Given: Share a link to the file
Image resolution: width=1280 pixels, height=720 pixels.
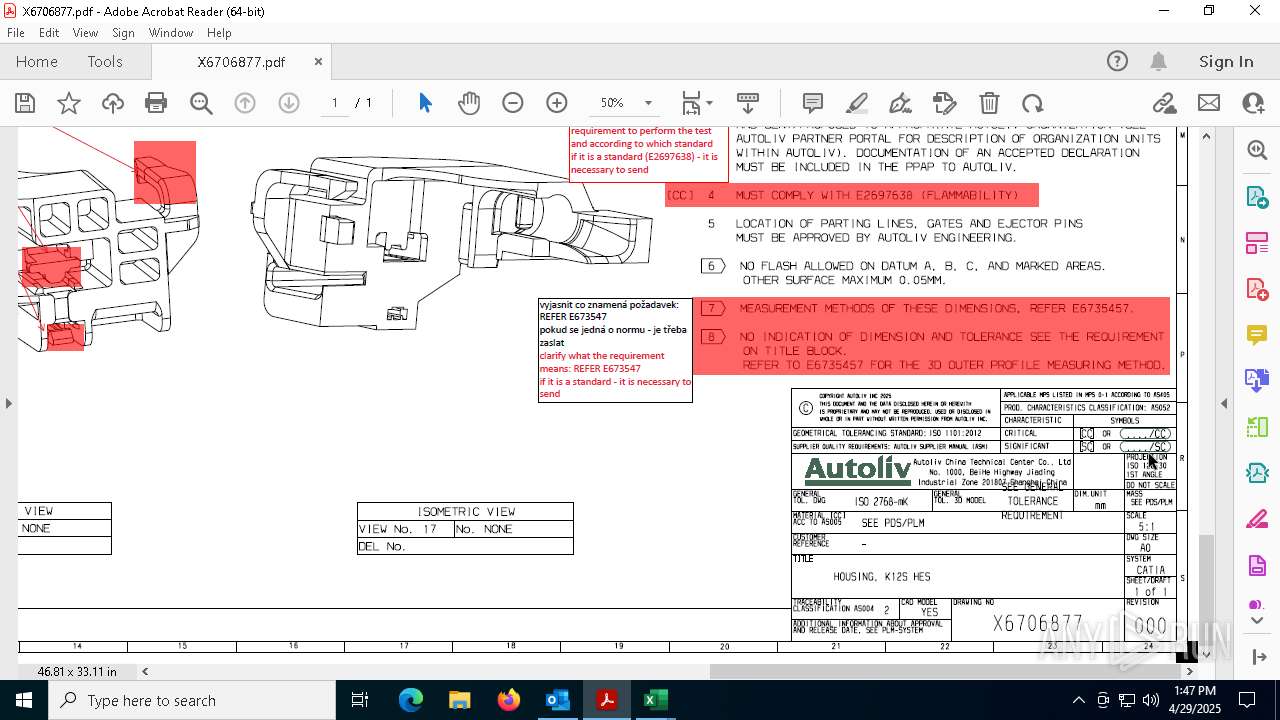Looking at the screenshot, I should coord(1164,103).
